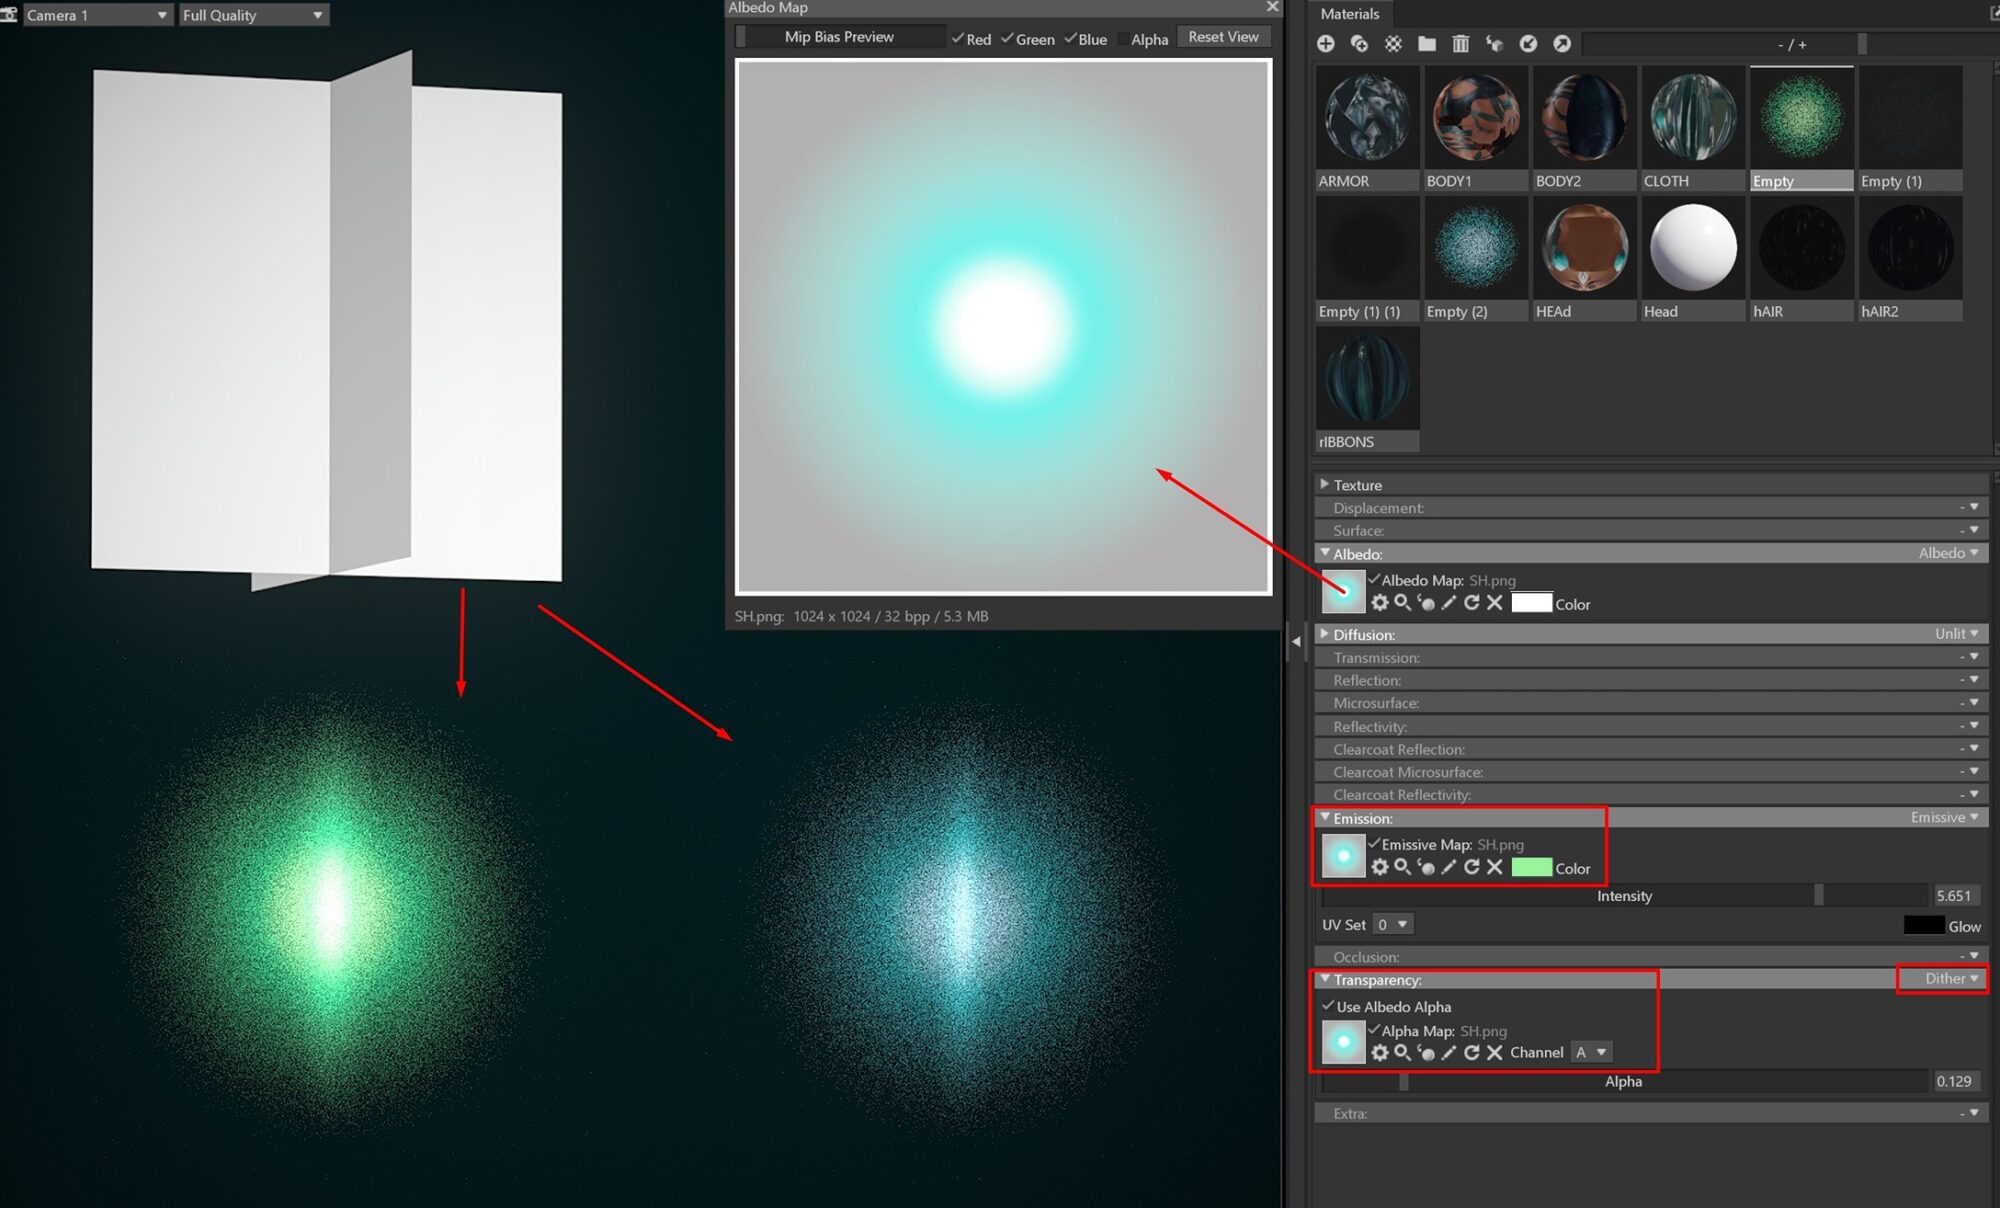Image resolution: width=2000 pixels, height=1208 pixels.
Task: Open the Dither transparency dropdown
Action: 1950,979
